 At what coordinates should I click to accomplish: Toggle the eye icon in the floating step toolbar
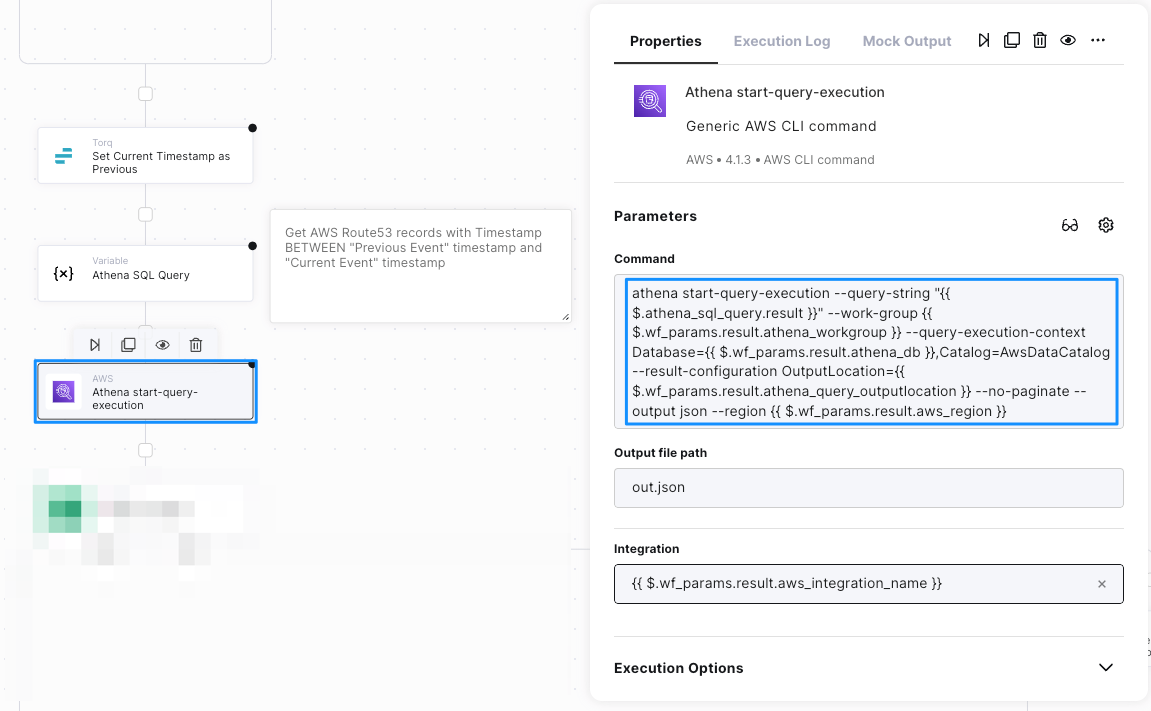pyautogui.click(x=162, y=344)
